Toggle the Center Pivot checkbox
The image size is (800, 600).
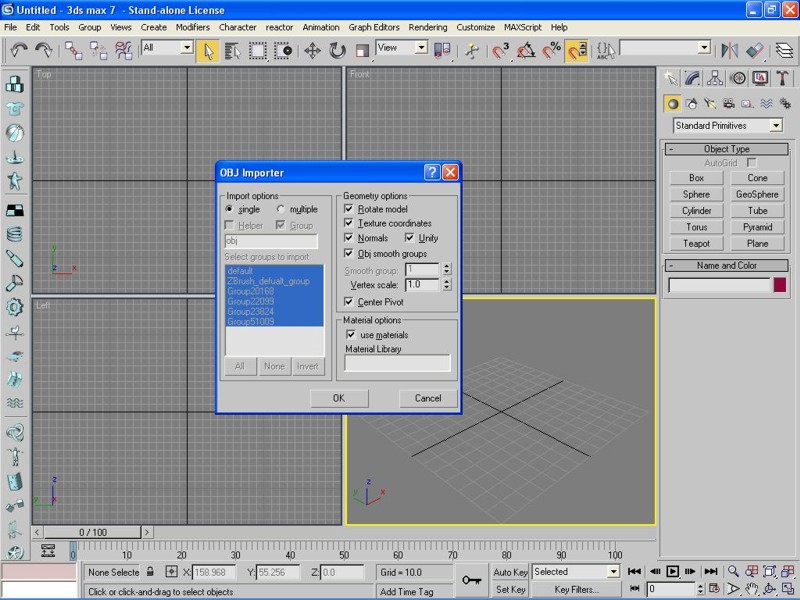click(348, 302)
